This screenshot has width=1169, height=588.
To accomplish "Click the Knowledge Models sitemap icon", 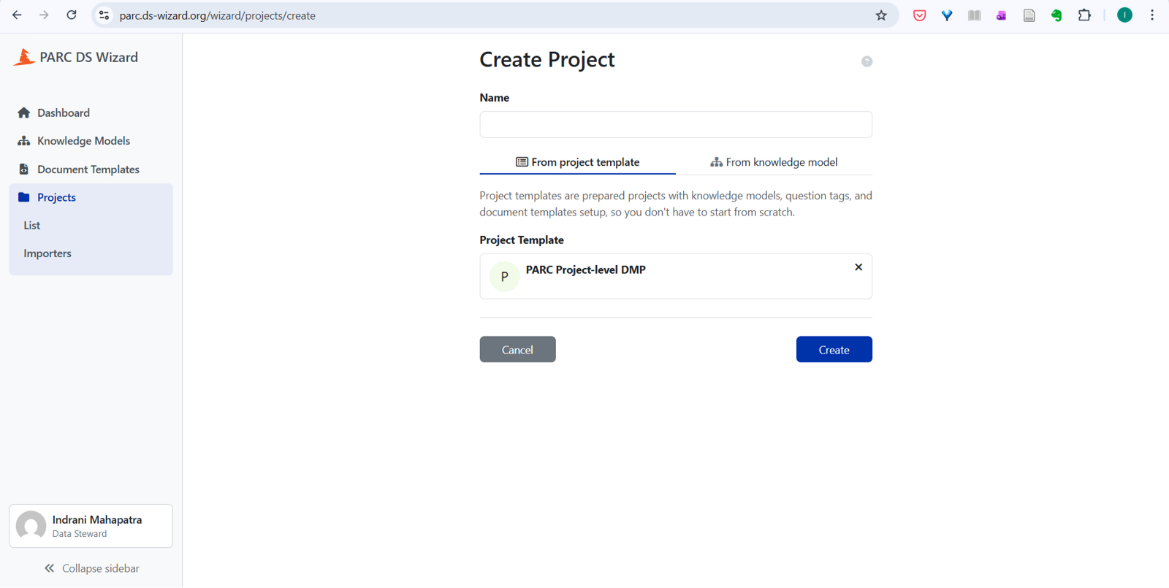I will 24,141.
